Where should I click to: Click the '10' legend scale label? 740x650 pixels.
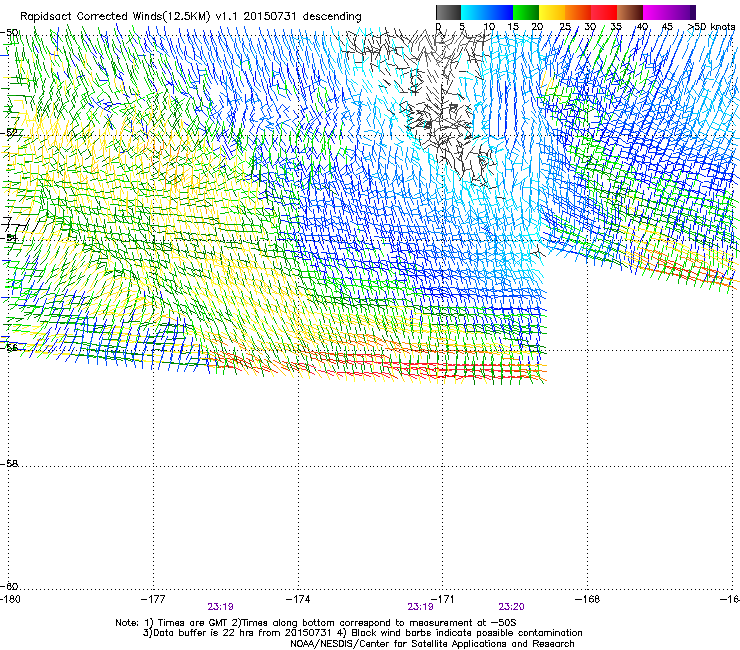[x=489, y=27]
